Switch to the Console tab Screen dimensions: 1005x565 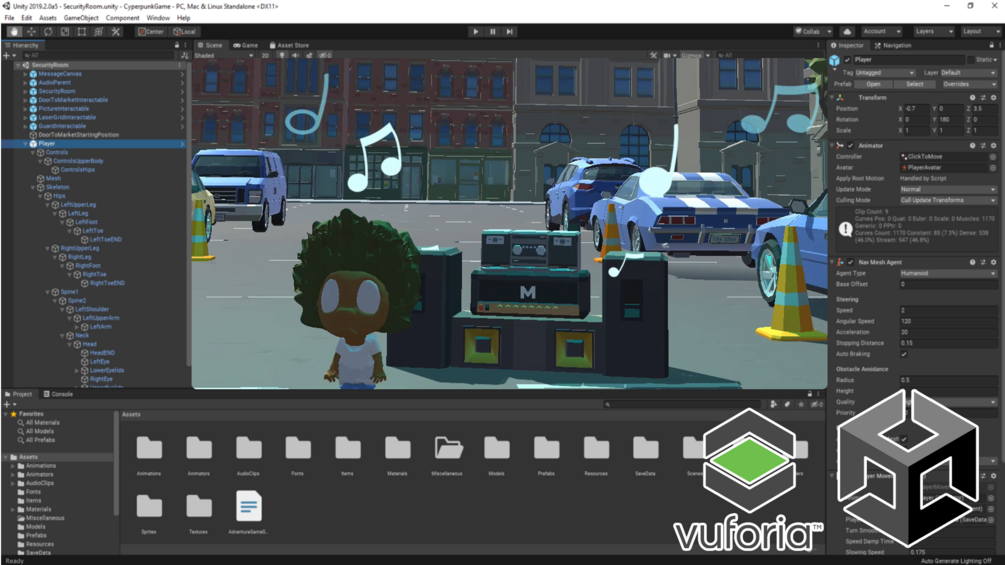click(58, 394)
